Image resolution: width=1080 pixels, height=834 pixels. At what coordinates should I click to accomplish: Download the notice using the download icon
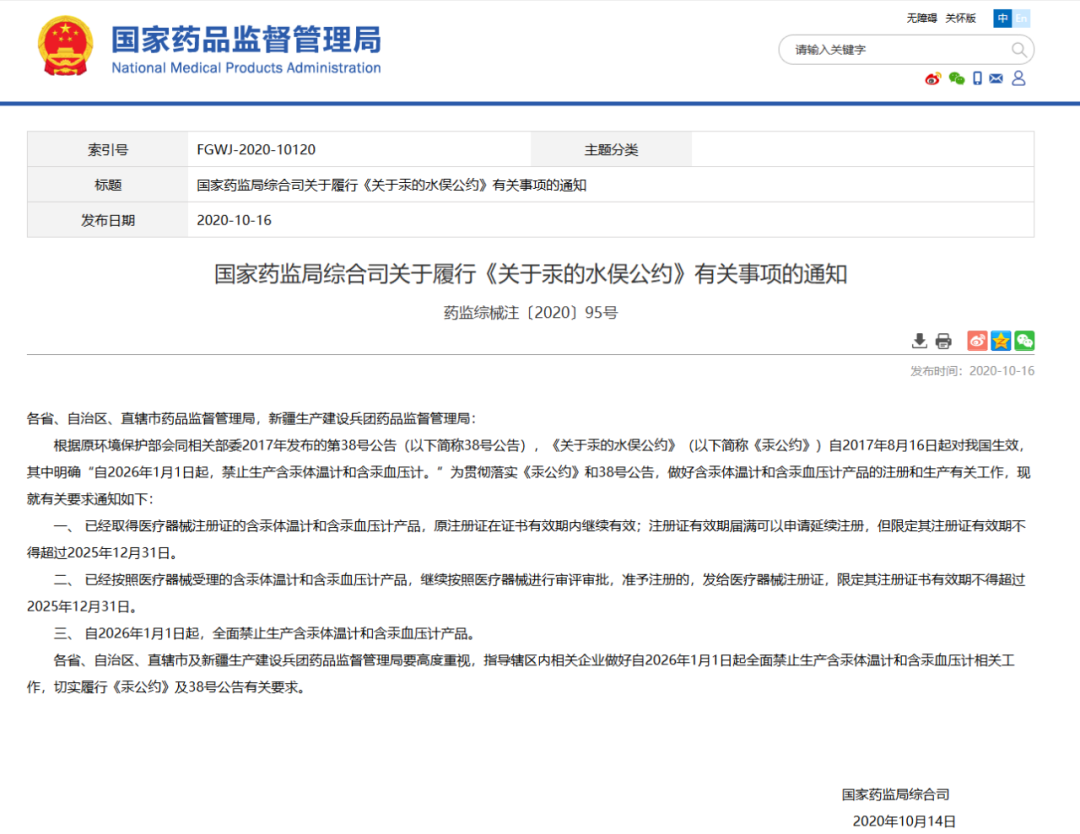(x=919, y=341)
